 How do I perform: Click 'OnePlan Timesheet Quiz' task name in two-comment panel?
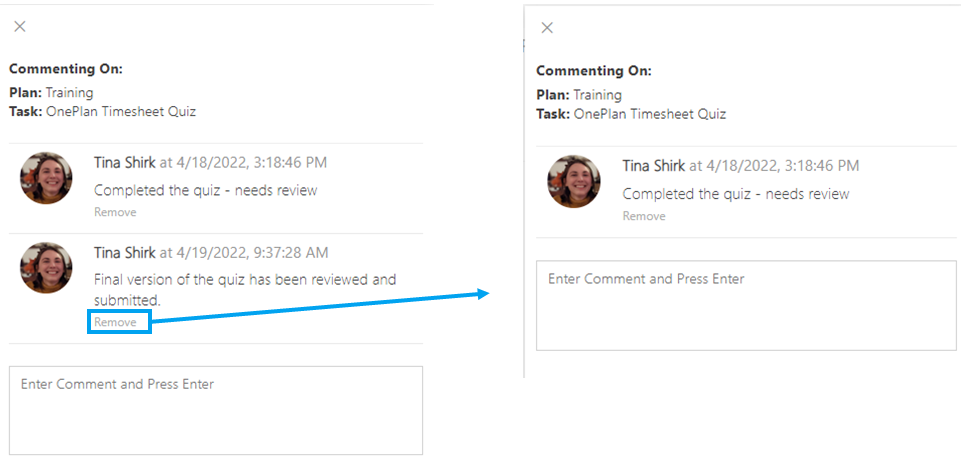[121, 112]
